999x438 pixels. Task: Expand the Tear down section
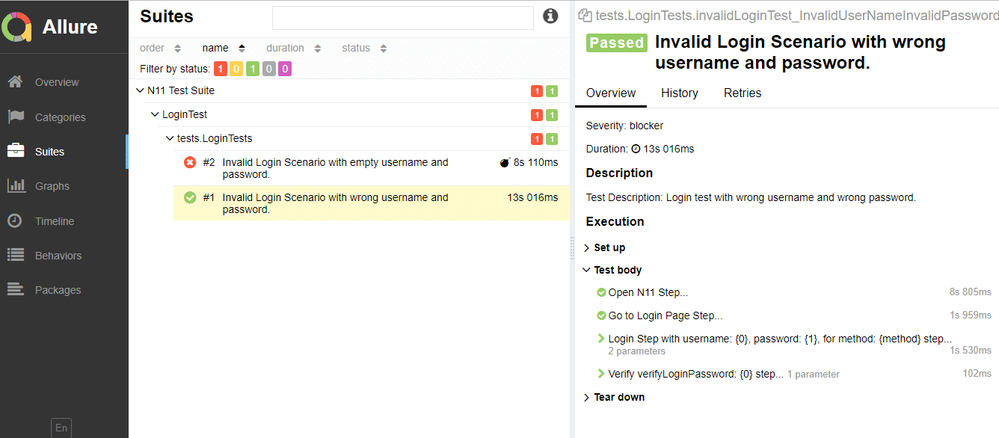619,397
